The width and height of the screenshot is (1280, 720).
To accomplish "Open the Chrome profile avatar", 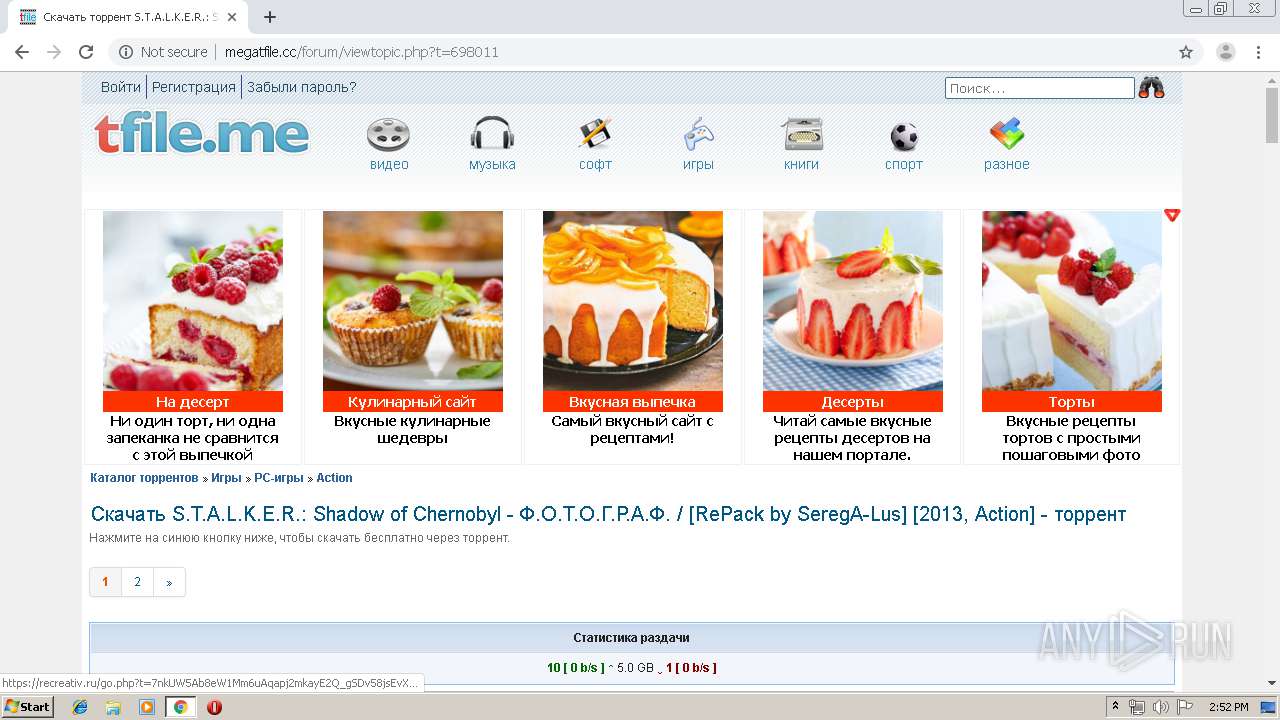I will pos(1225,52).
